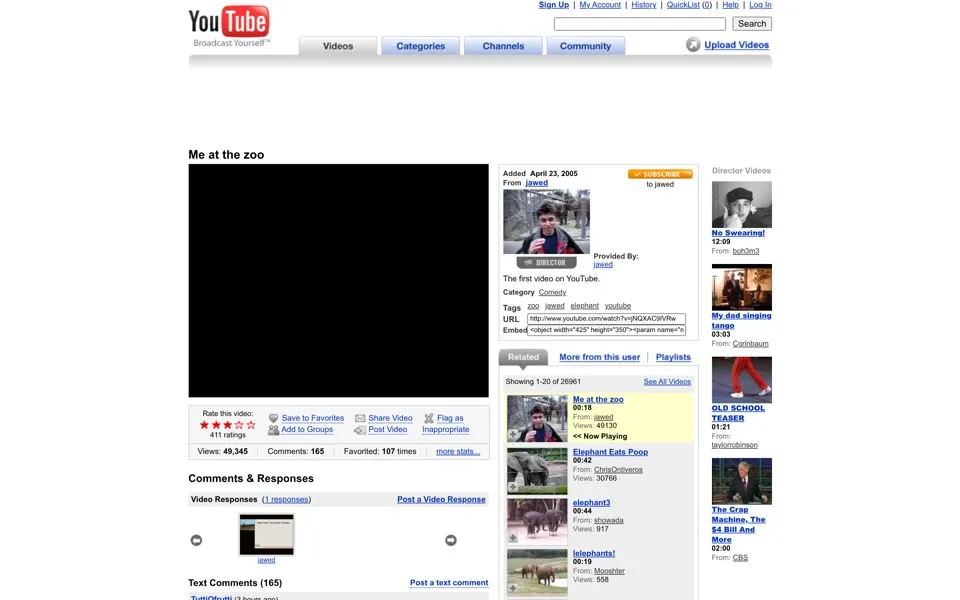Image resolution: width=960 pixels, height=600 pixels.
Task: Open the Playlists tab
Action: point(673,357)
